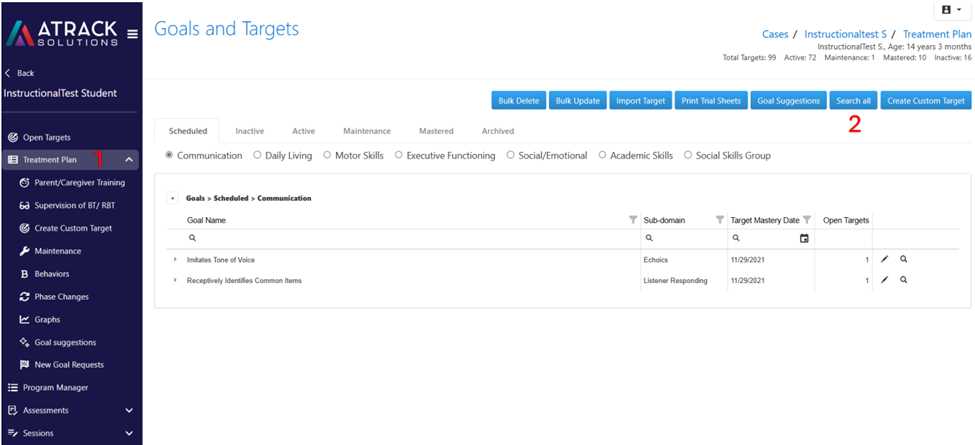Click the InstructionalTest Student name in the sidebar
Screen dimensions: 975x445
(60, 94)
